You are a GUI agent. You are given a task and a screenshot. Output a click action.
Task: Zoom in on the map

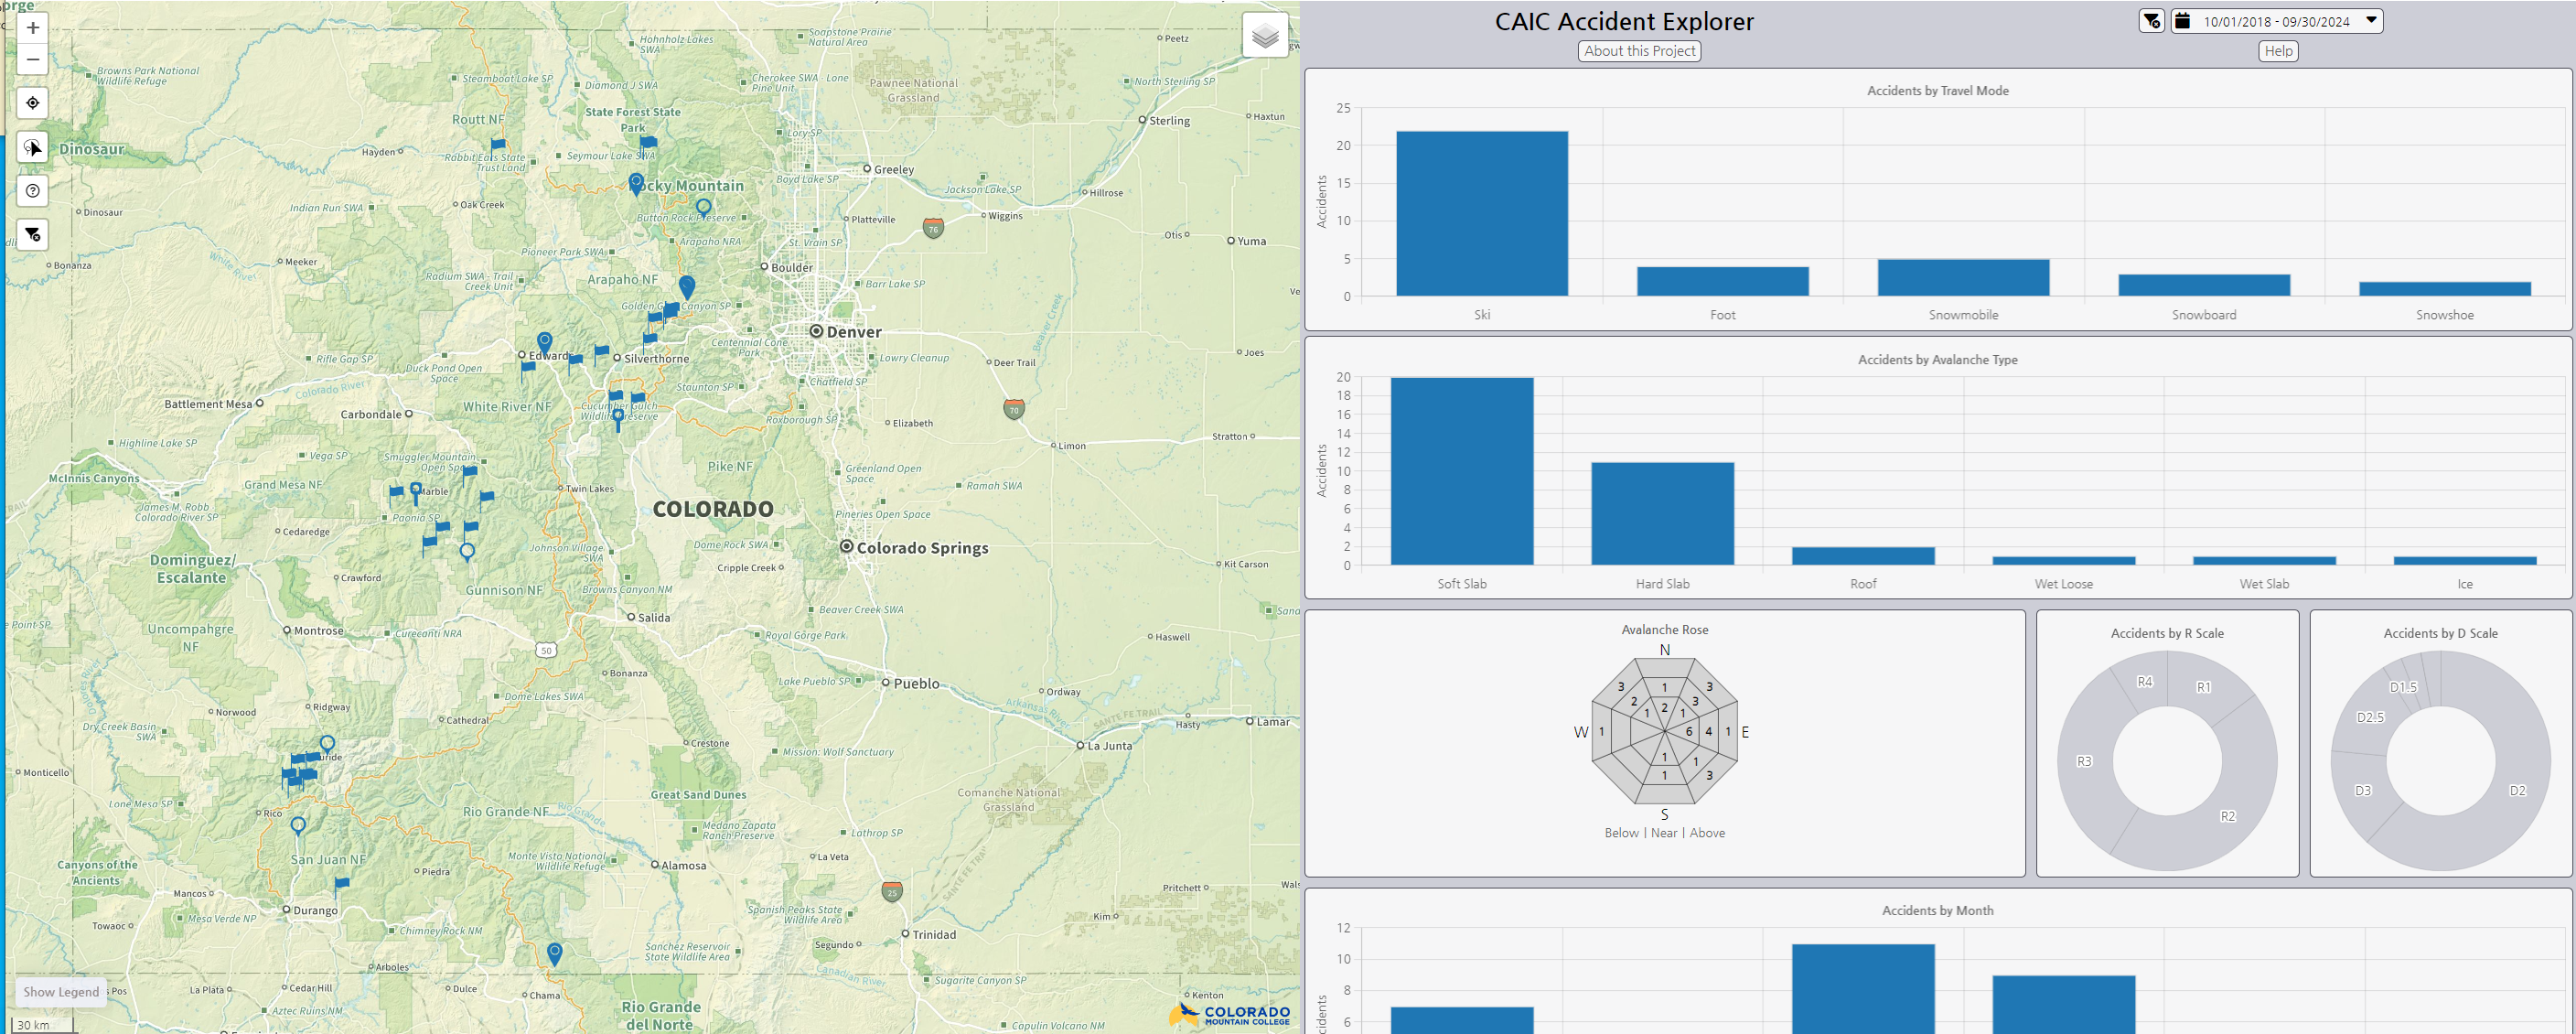[x=32, y=27]
